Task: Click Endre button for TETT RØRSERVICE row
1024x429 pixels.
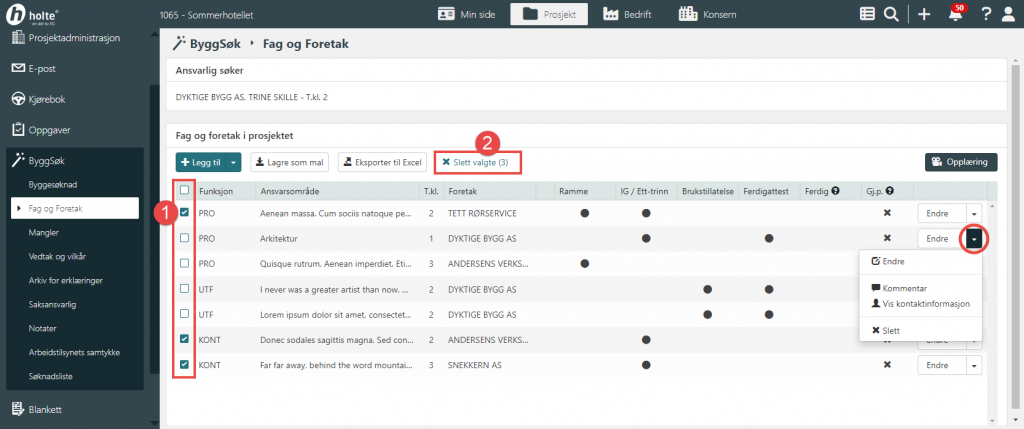Action: (x=942, y=214)
